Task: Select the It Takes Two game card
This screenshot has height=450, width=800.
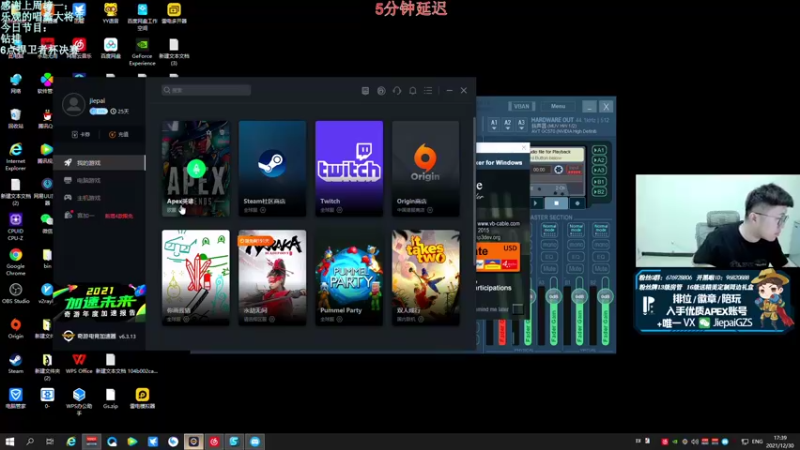Action: (426, 278)
